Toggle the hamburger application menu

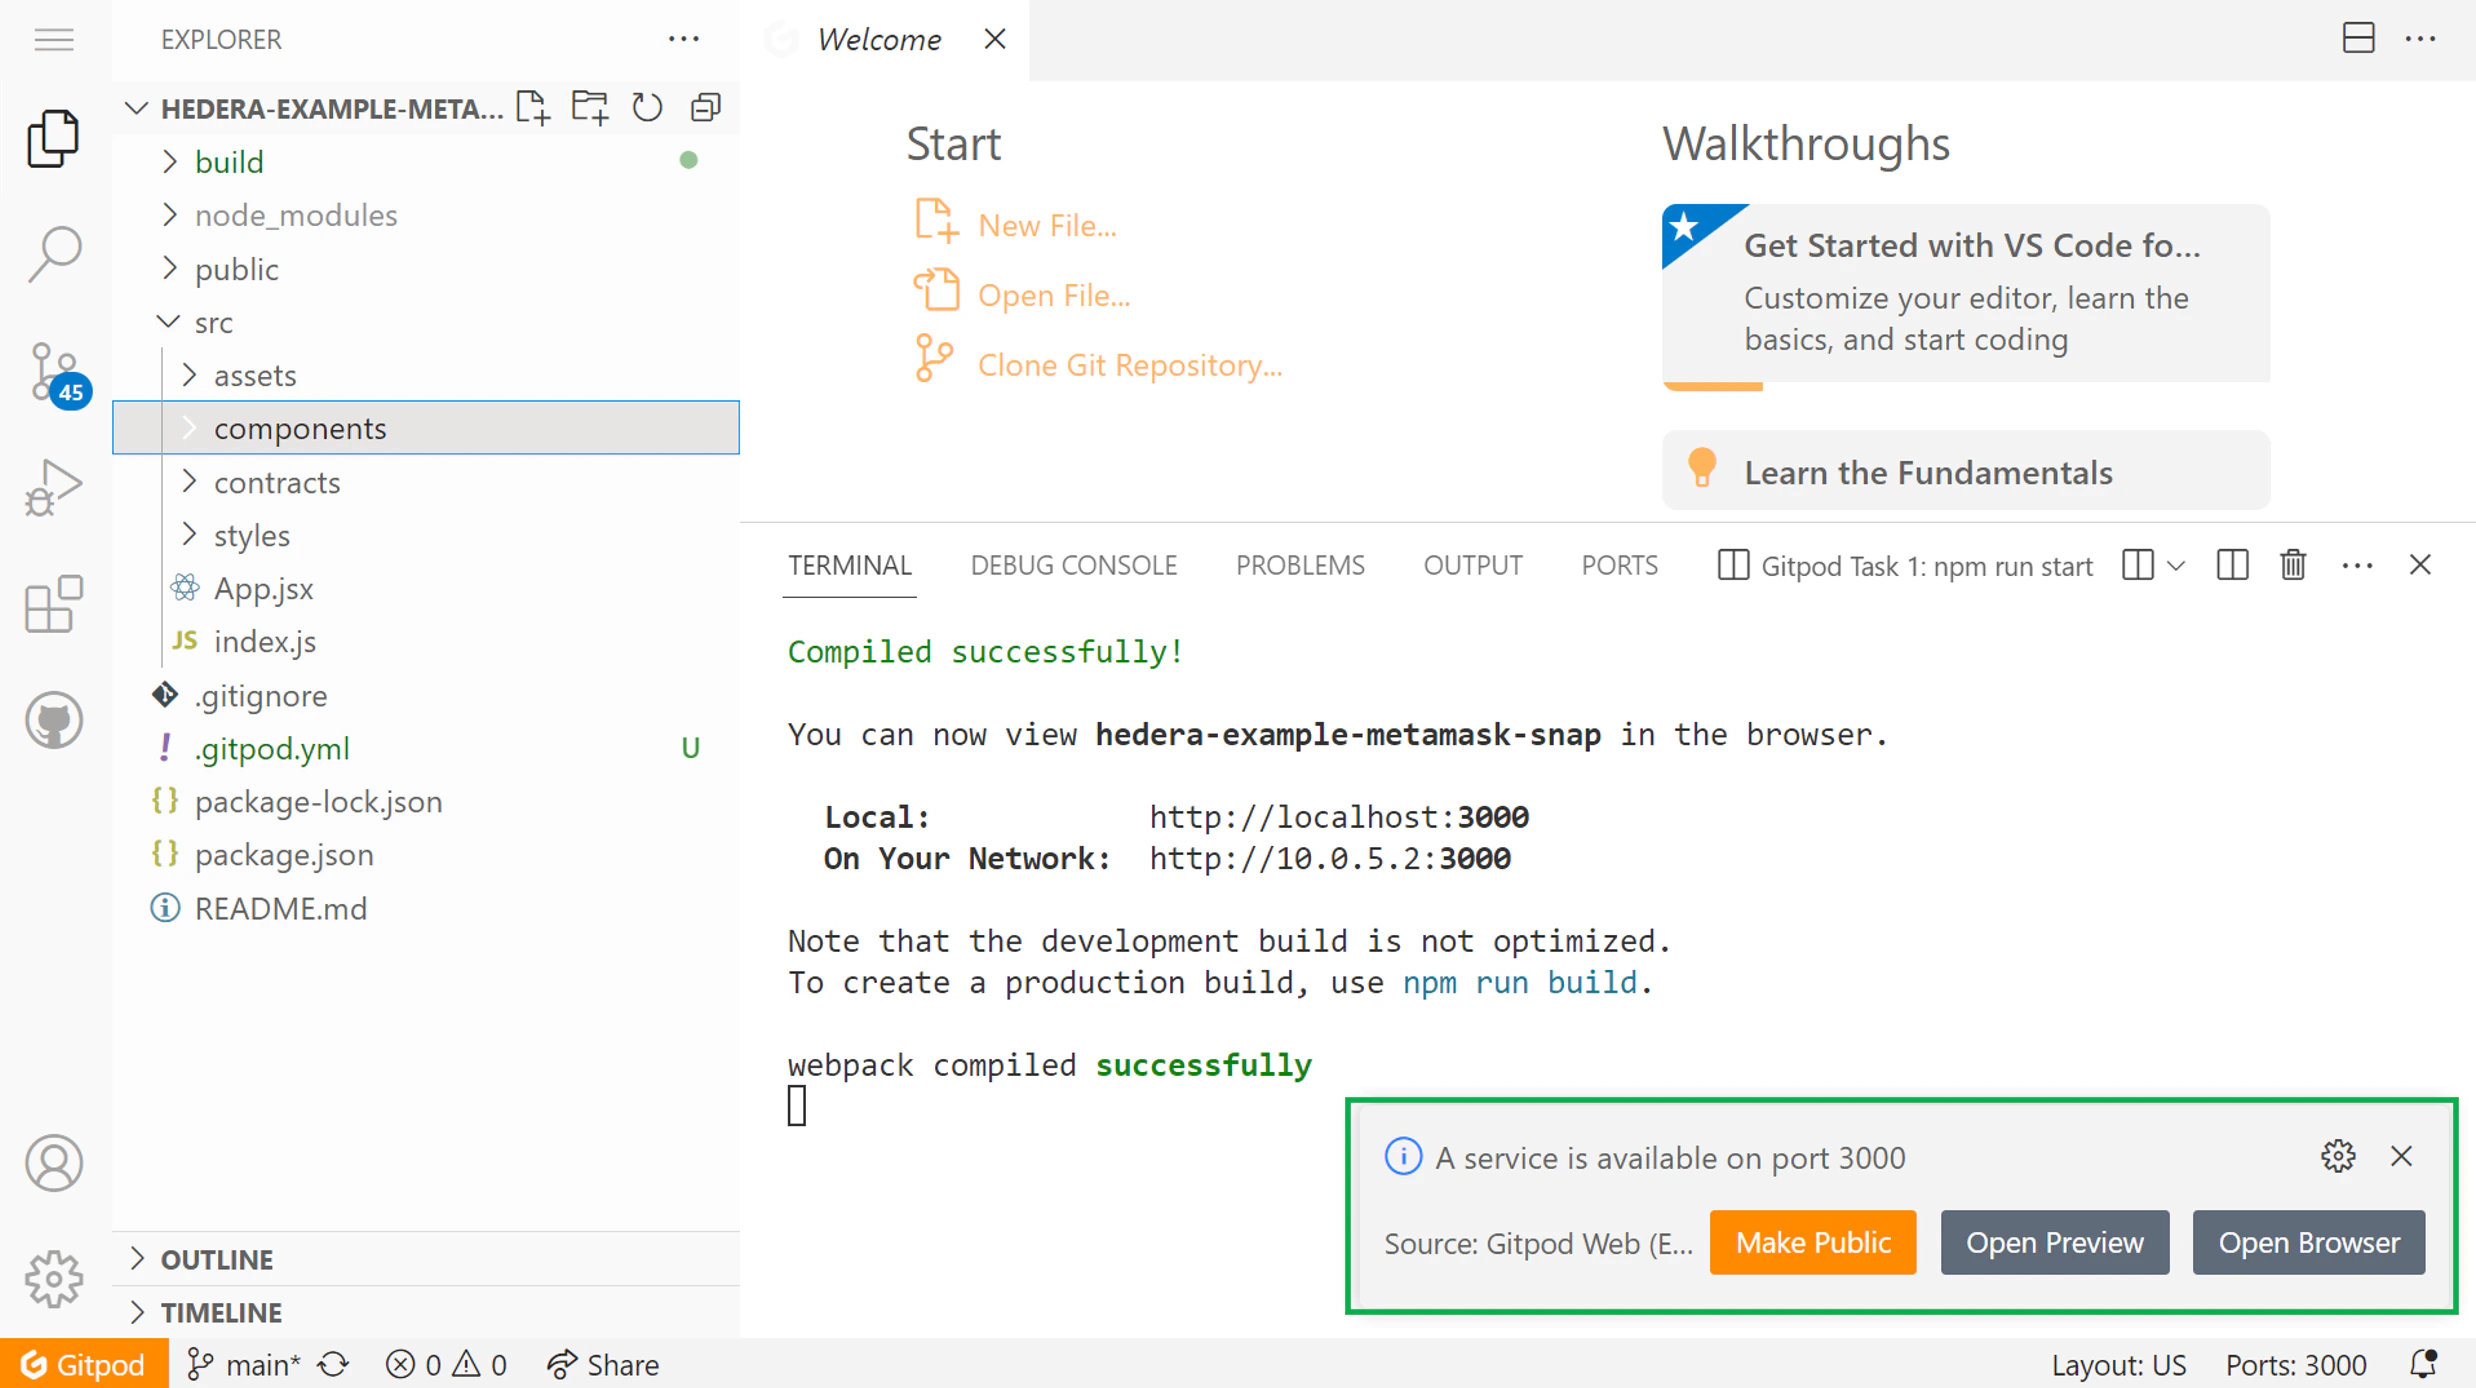(54, 39)
